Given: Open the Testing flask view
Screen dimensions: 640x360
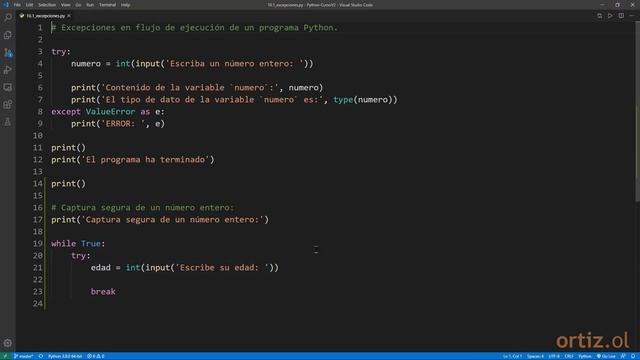Looking at the screenshot, I should pos(8,122).
